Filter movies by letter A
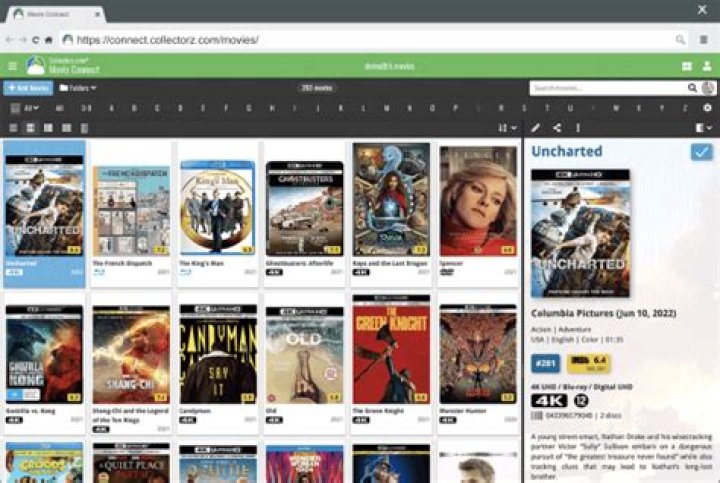This screenshot has width=720, height=483. 111,108
